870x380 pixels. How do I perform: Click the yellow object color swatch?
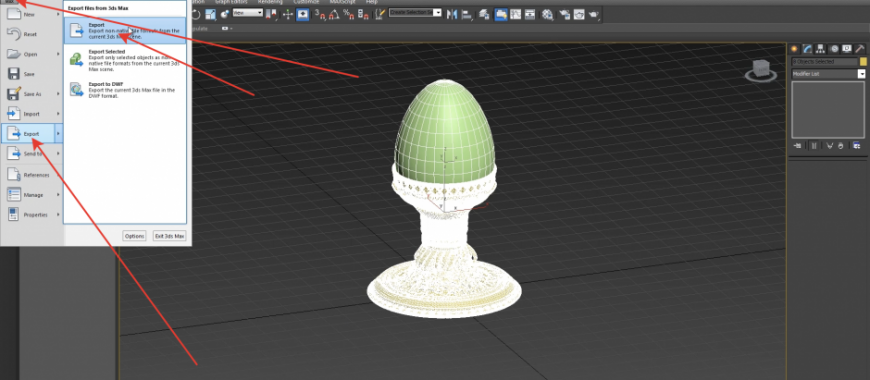863,62
